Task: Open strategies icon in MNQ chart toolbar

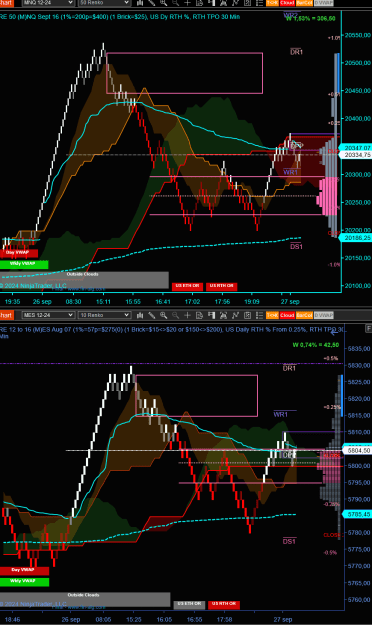Action: click(x=223, y=3)
